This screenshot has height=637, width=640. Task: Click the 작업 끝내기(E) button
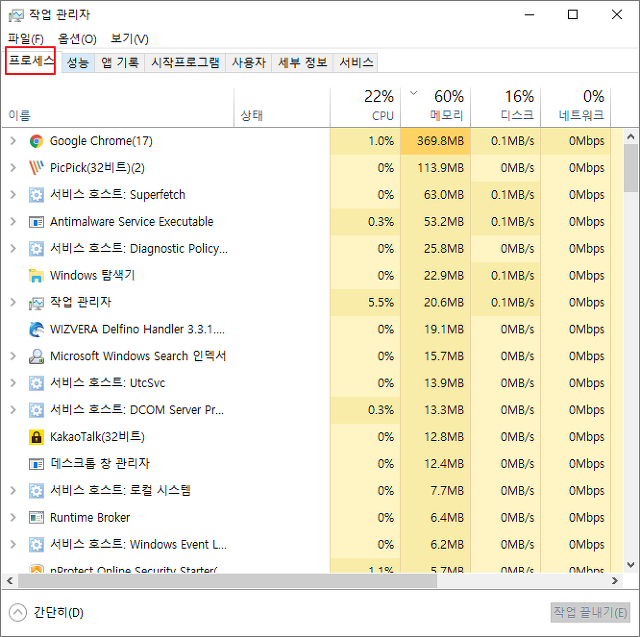590,613
